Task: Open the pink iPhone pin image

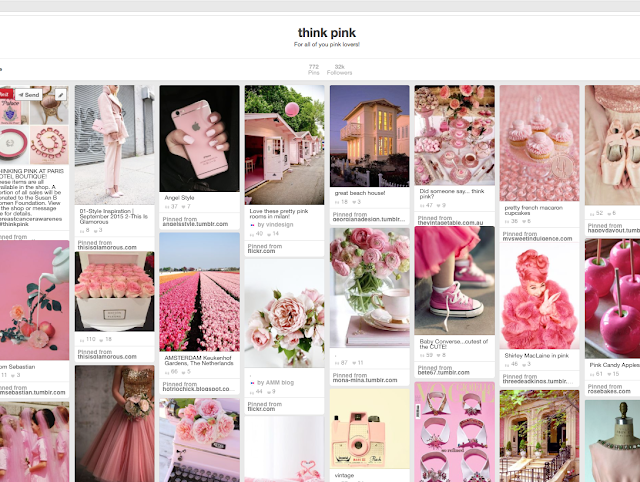Action: 200,138
